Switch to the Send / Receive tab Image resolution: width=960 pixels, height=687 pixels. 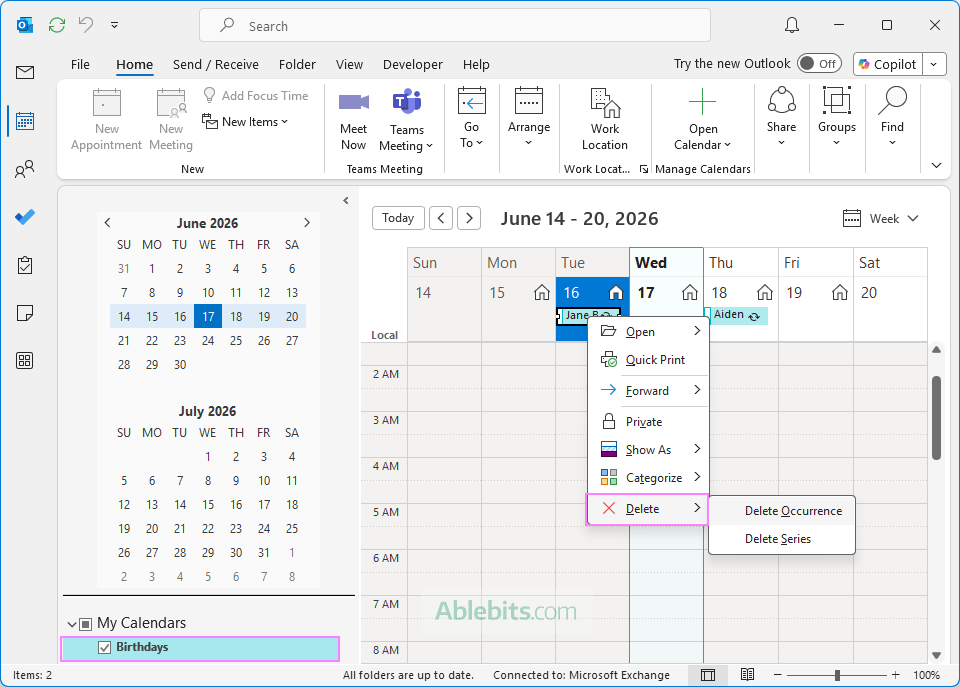[216, 64]
